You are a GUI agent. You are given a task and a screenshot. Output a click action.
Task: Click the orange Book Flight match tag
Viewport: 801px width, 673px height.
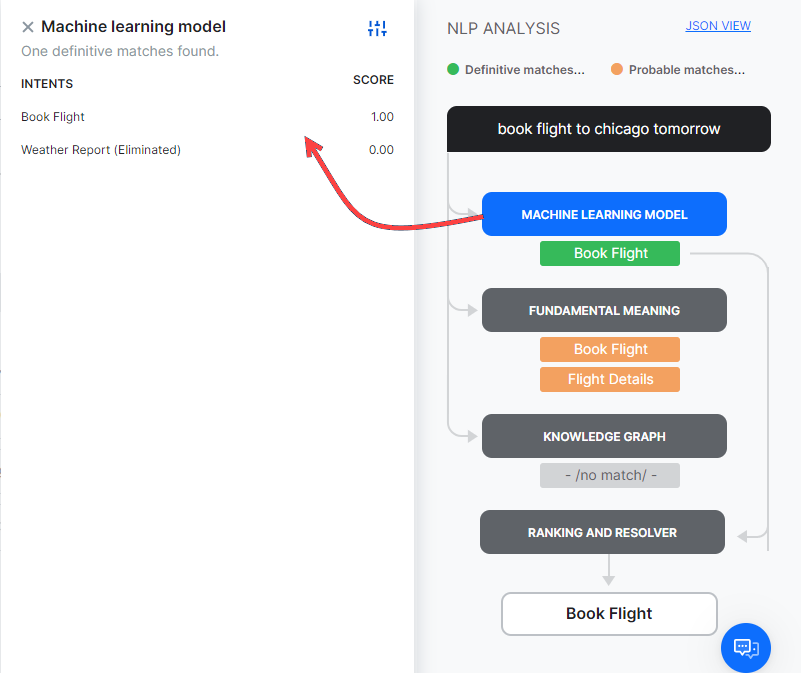point(610,349)
